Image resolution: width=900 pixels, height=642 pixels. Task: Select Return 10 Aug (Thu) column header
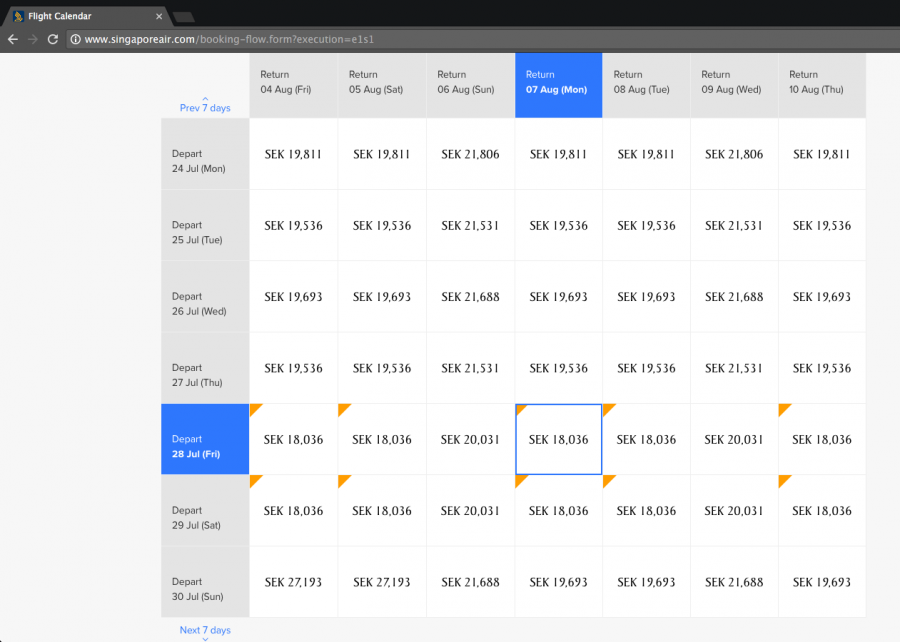(822, 85)
